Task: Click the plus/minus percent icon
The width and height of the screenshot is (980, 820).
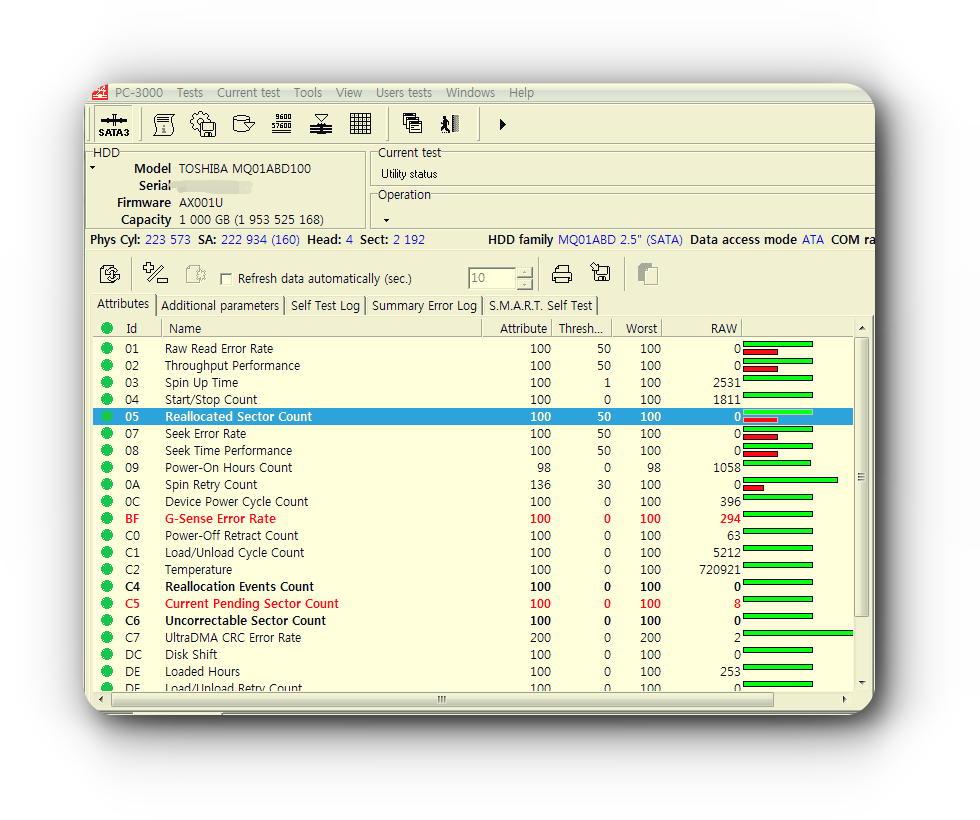Action: point(155,273)
